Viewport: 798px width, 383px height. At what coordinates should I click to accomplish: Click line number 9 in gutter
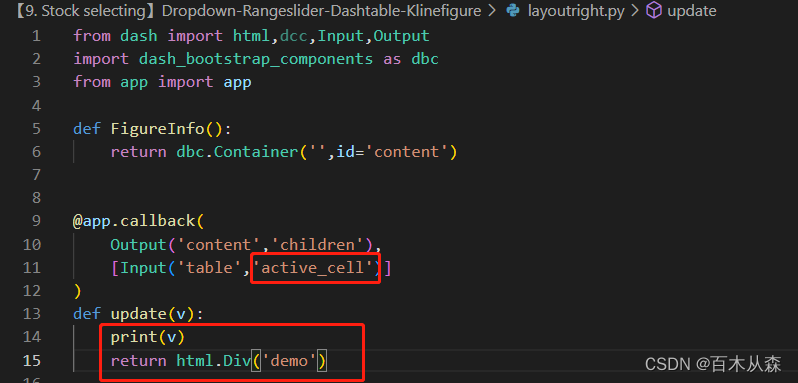pos(36,221)
